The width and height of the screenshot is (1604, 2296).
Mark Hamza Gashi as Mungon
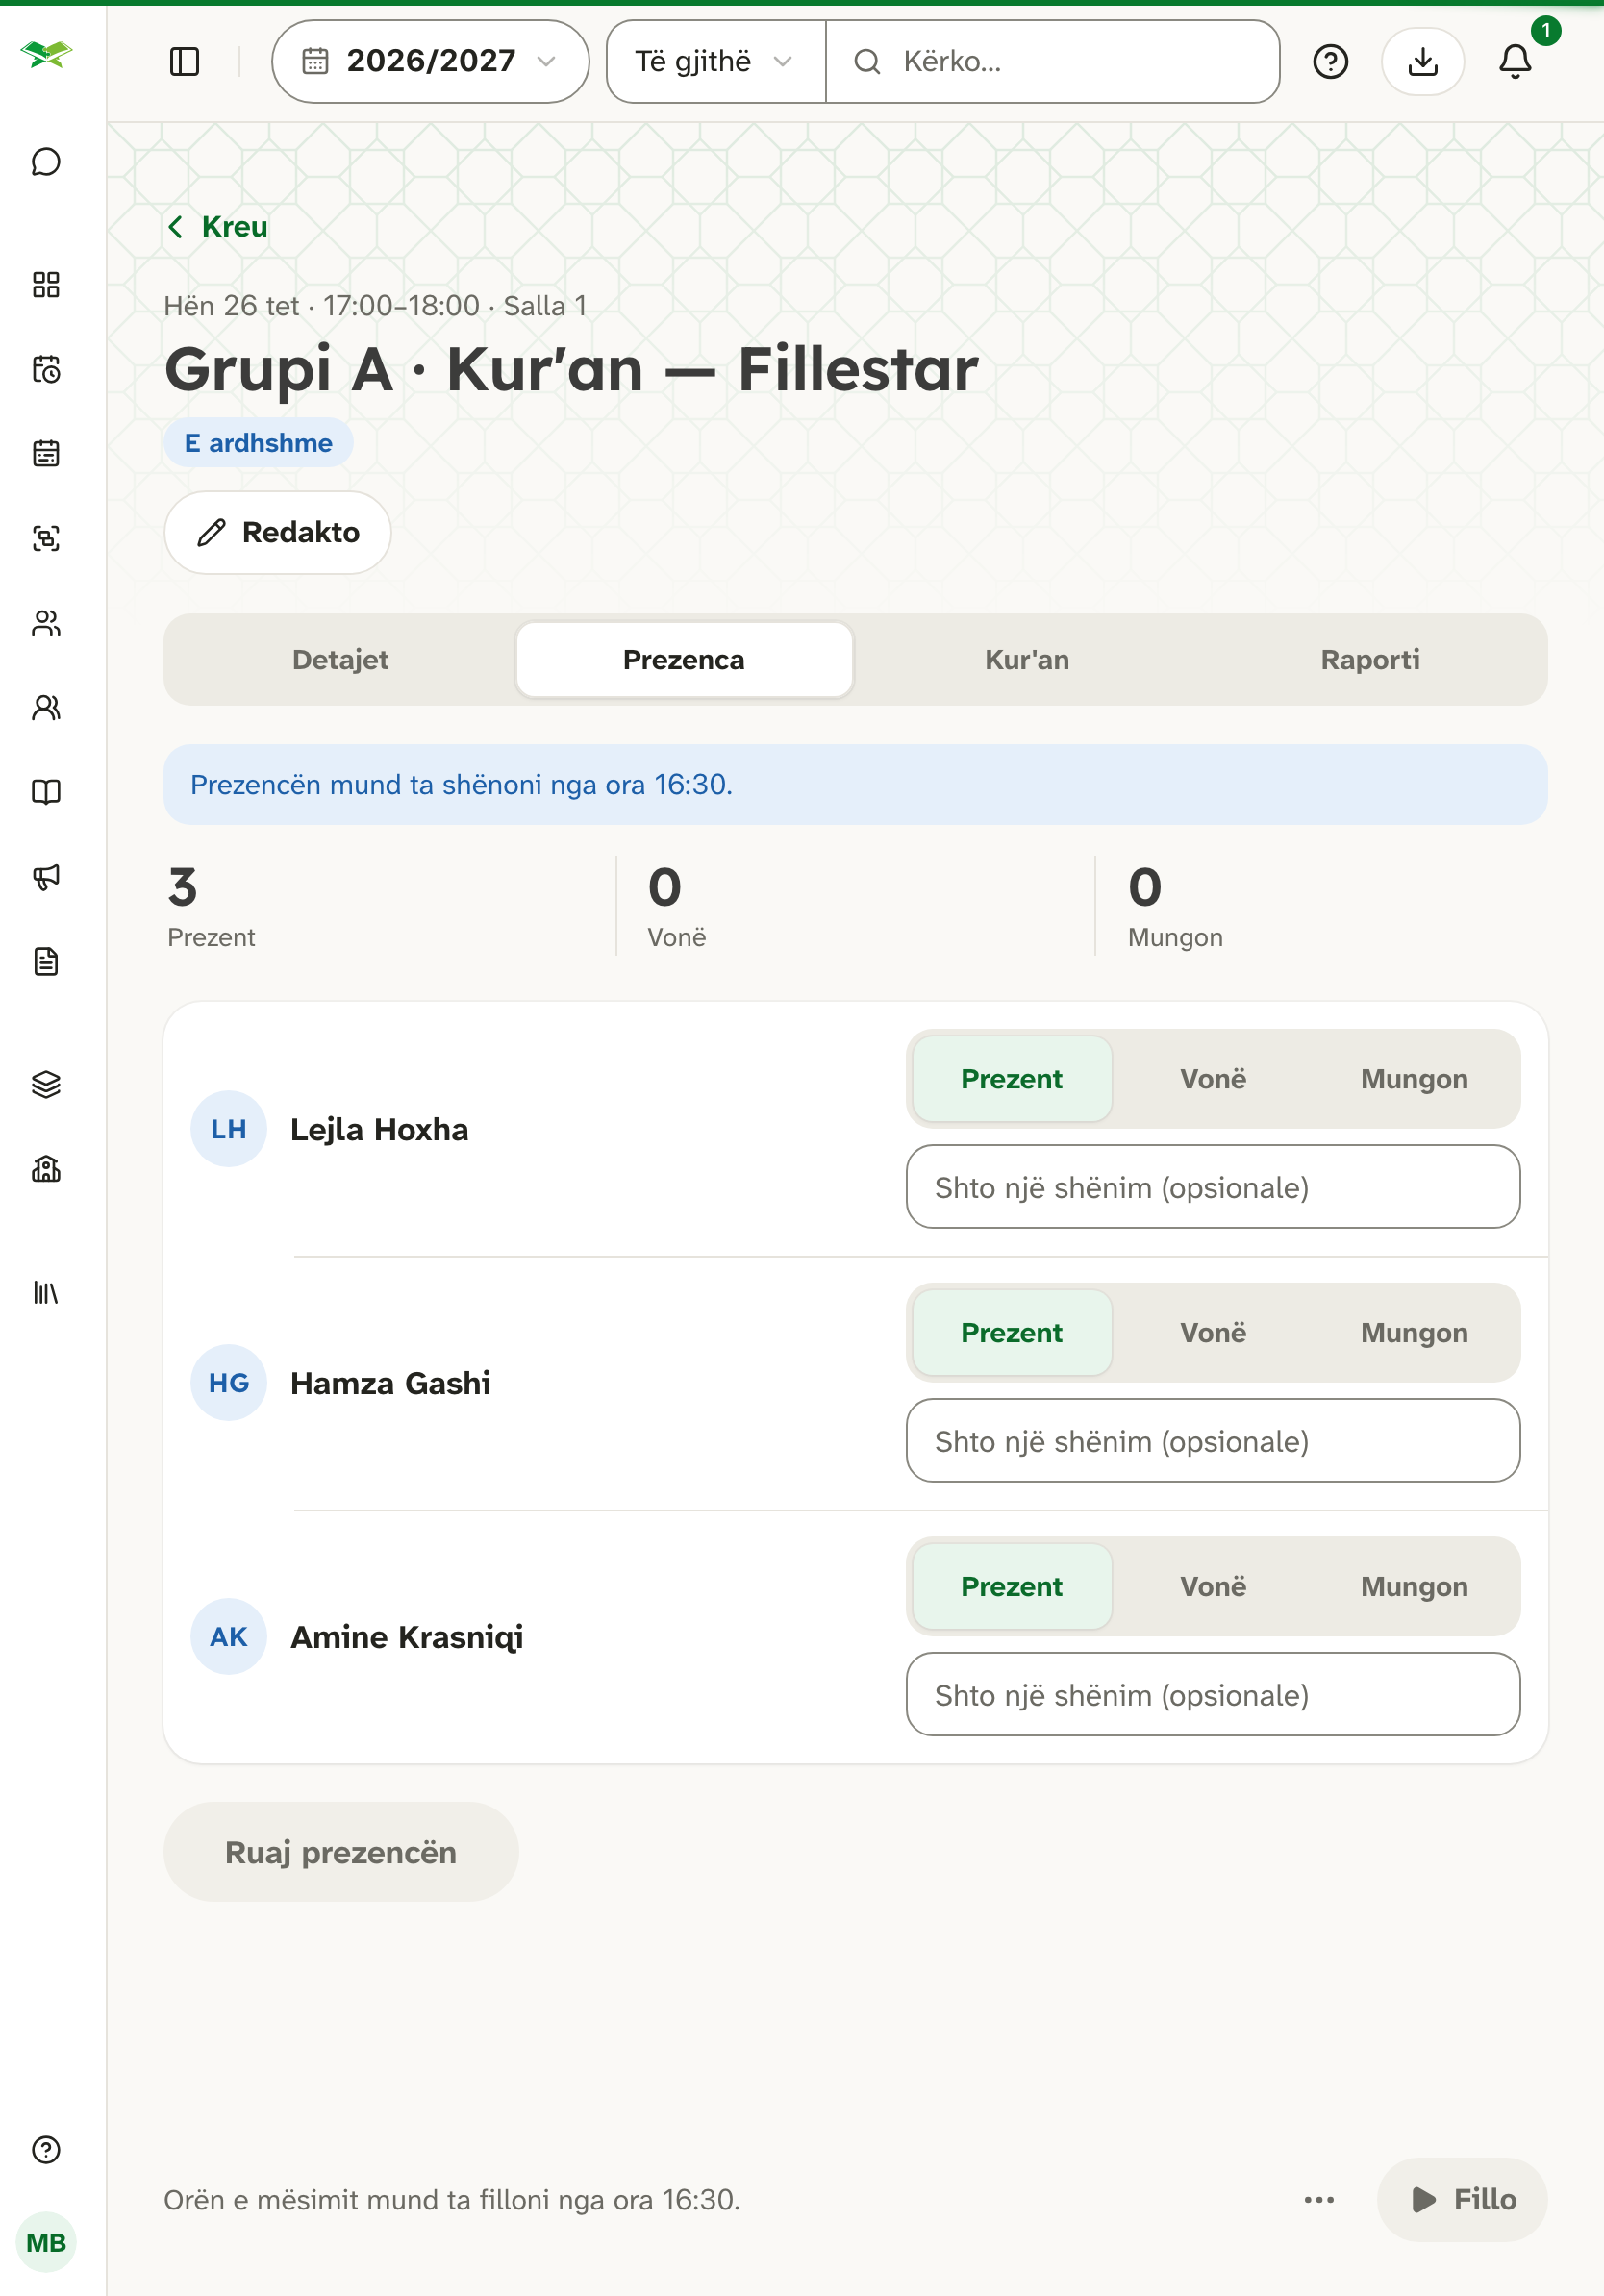pos(1414,1333)
